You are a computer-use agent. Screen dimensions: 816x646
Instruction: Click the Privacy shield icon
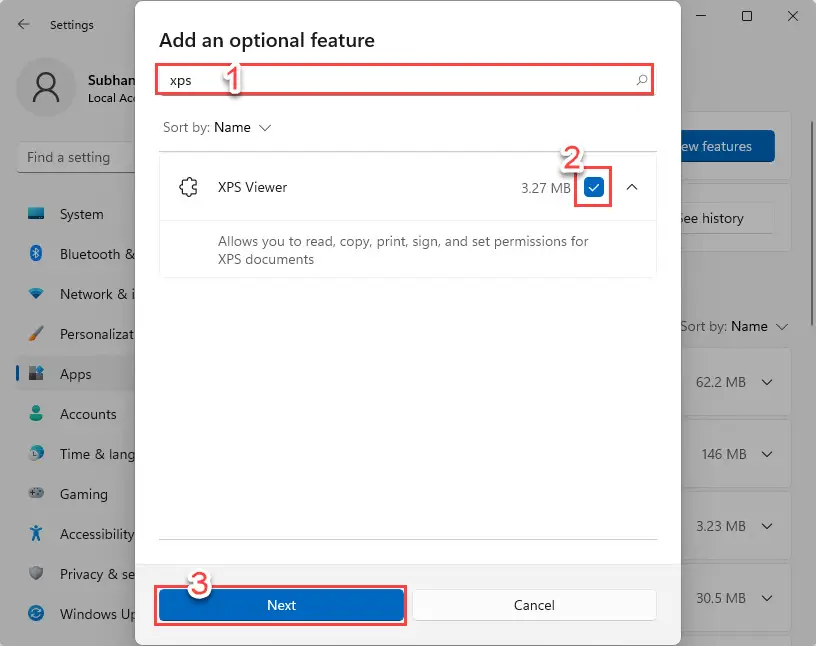tap(36, 573)
